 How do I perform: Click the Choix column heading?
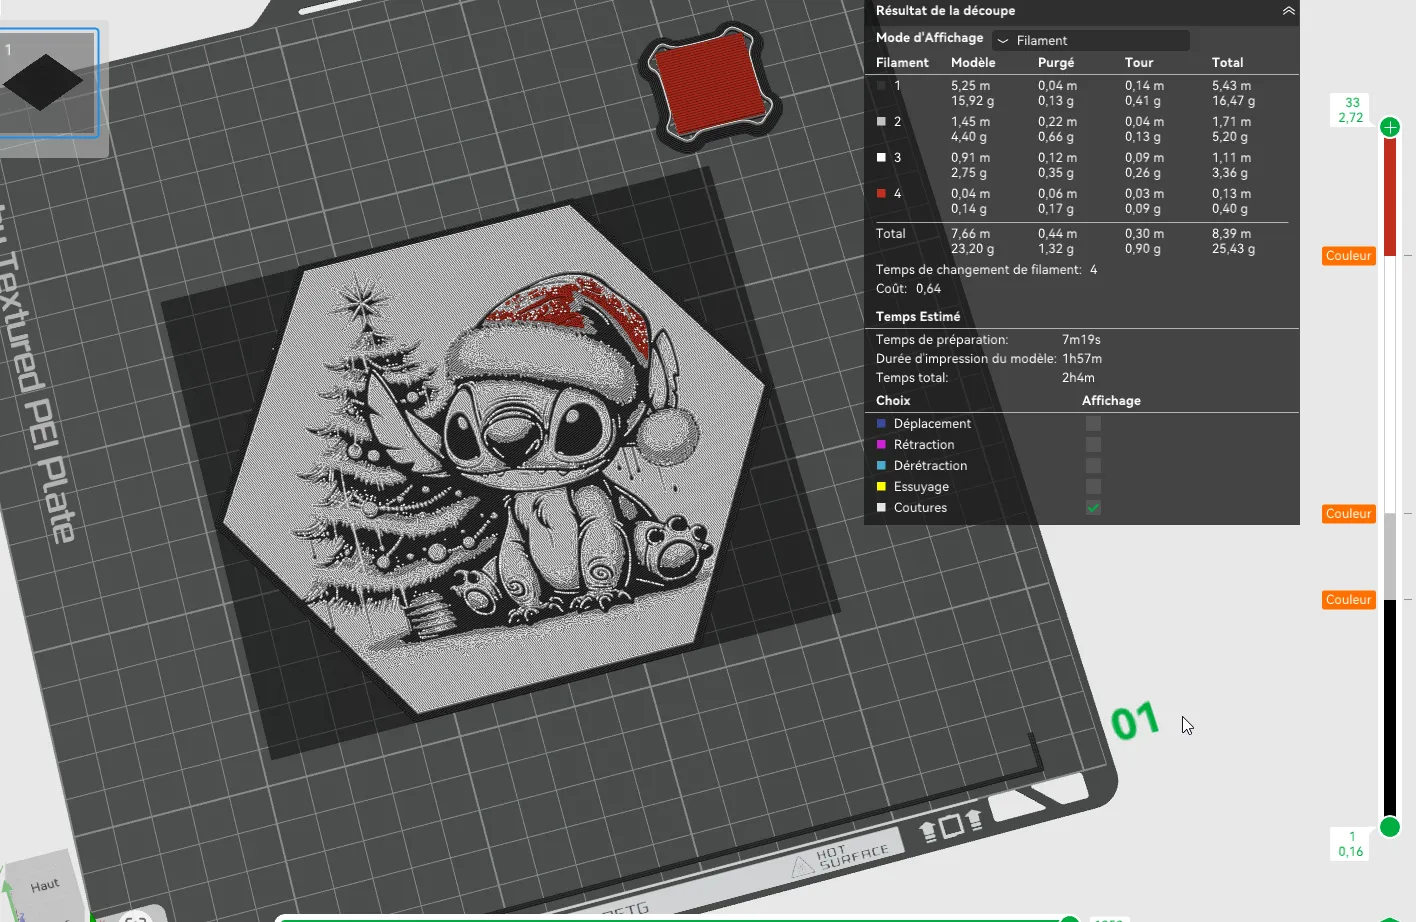pos(893,400)
